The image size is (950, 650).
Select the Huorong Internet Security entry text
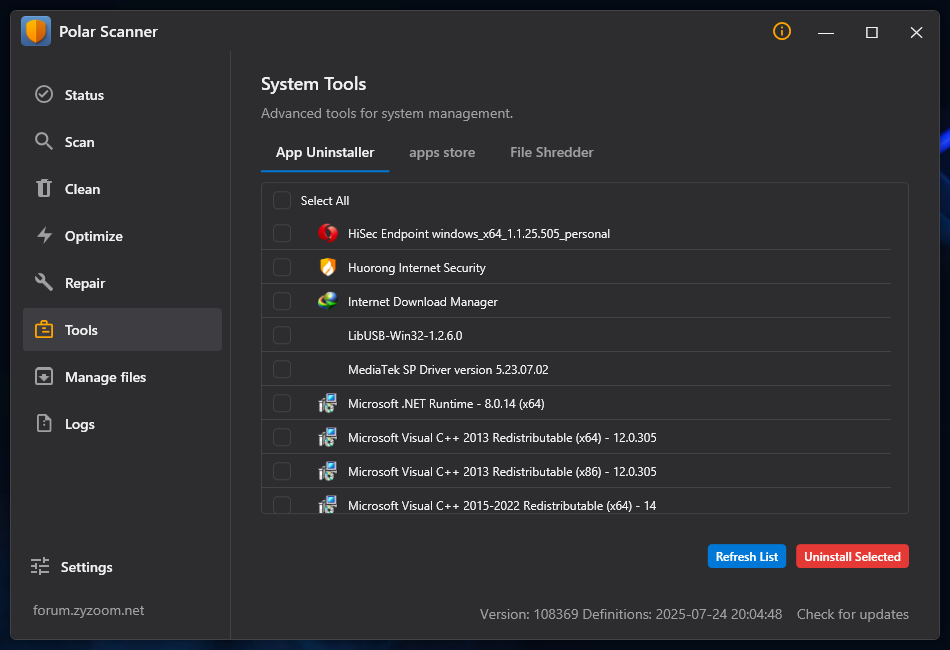coord(417,268)
